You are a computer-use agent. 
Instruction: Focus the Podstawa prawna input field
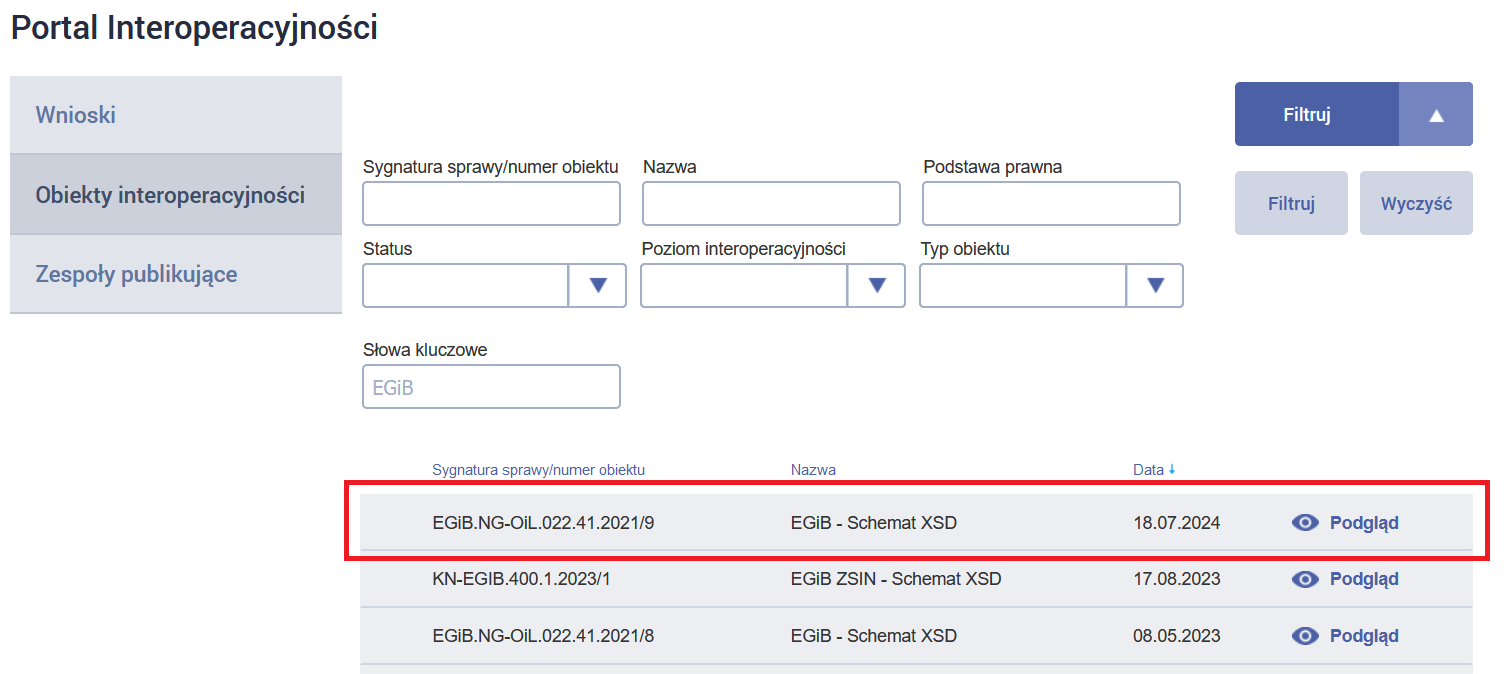point(1051,204)
